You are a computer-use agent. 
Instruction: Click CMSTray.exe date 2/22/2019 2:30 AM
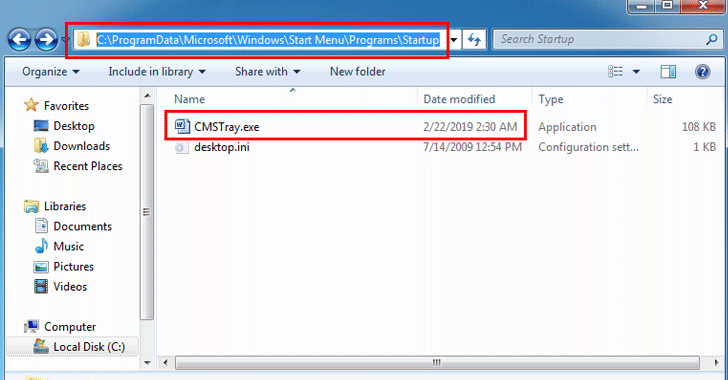(470, 127)
